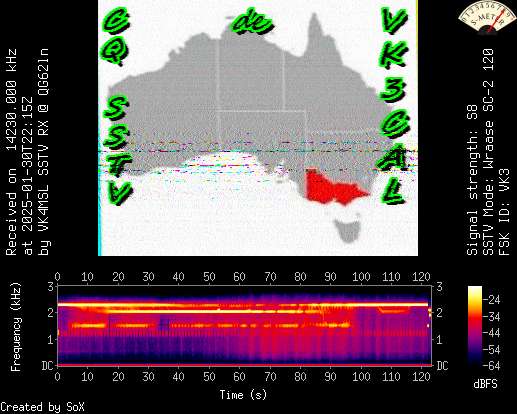Click the green digit 3 in callsign

pyautogui.click(x=393, y=90)
